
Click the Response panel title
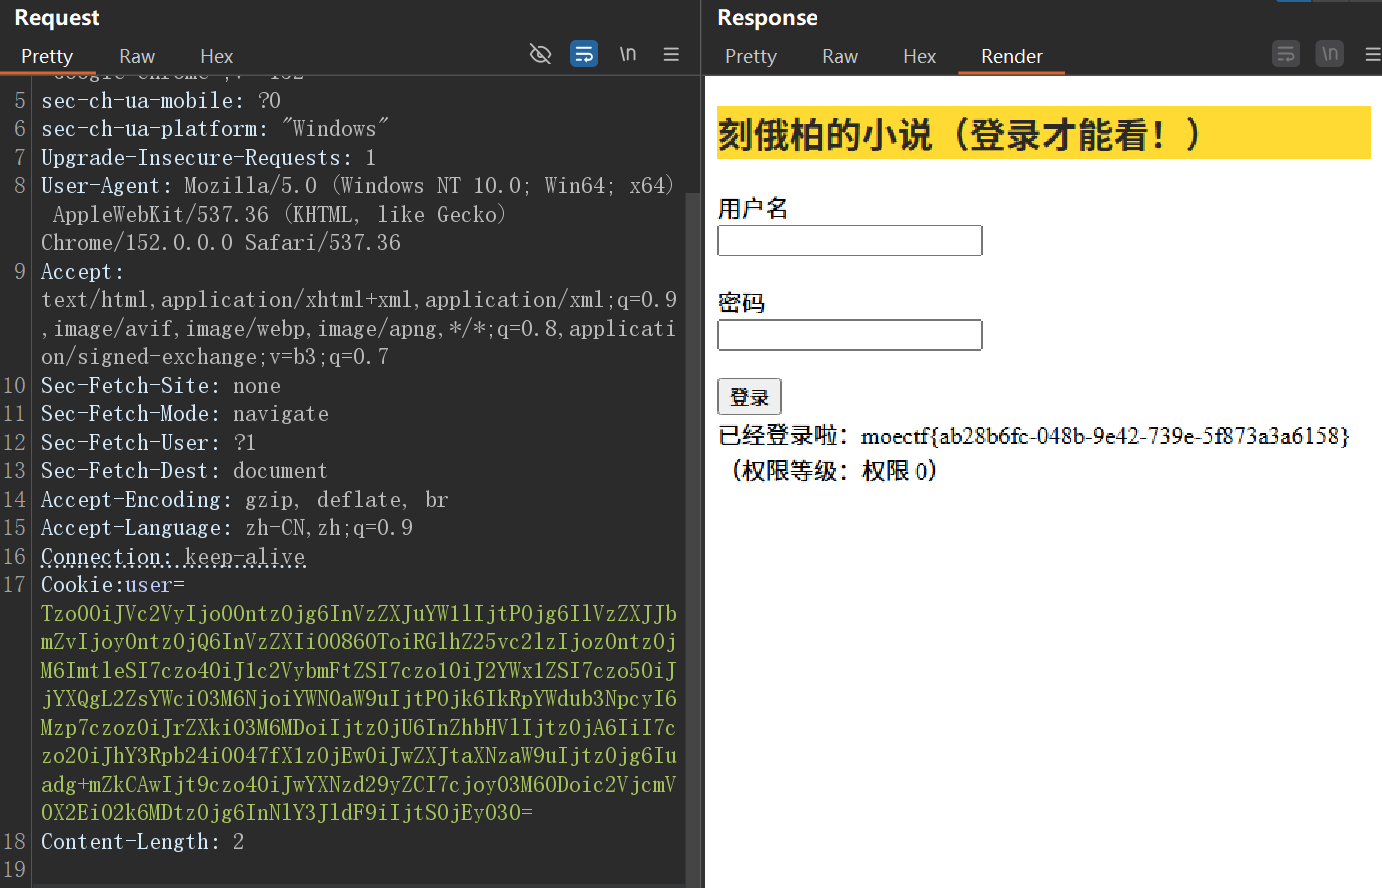point(767,18)
